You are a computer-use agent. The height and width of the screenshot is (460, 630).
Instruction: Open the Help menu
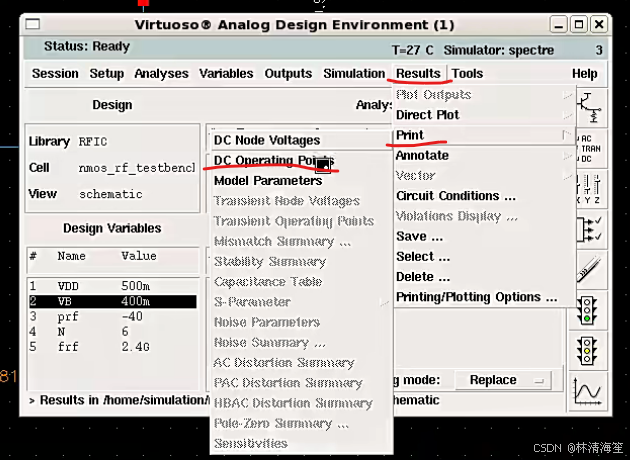(x=585, y=74)
